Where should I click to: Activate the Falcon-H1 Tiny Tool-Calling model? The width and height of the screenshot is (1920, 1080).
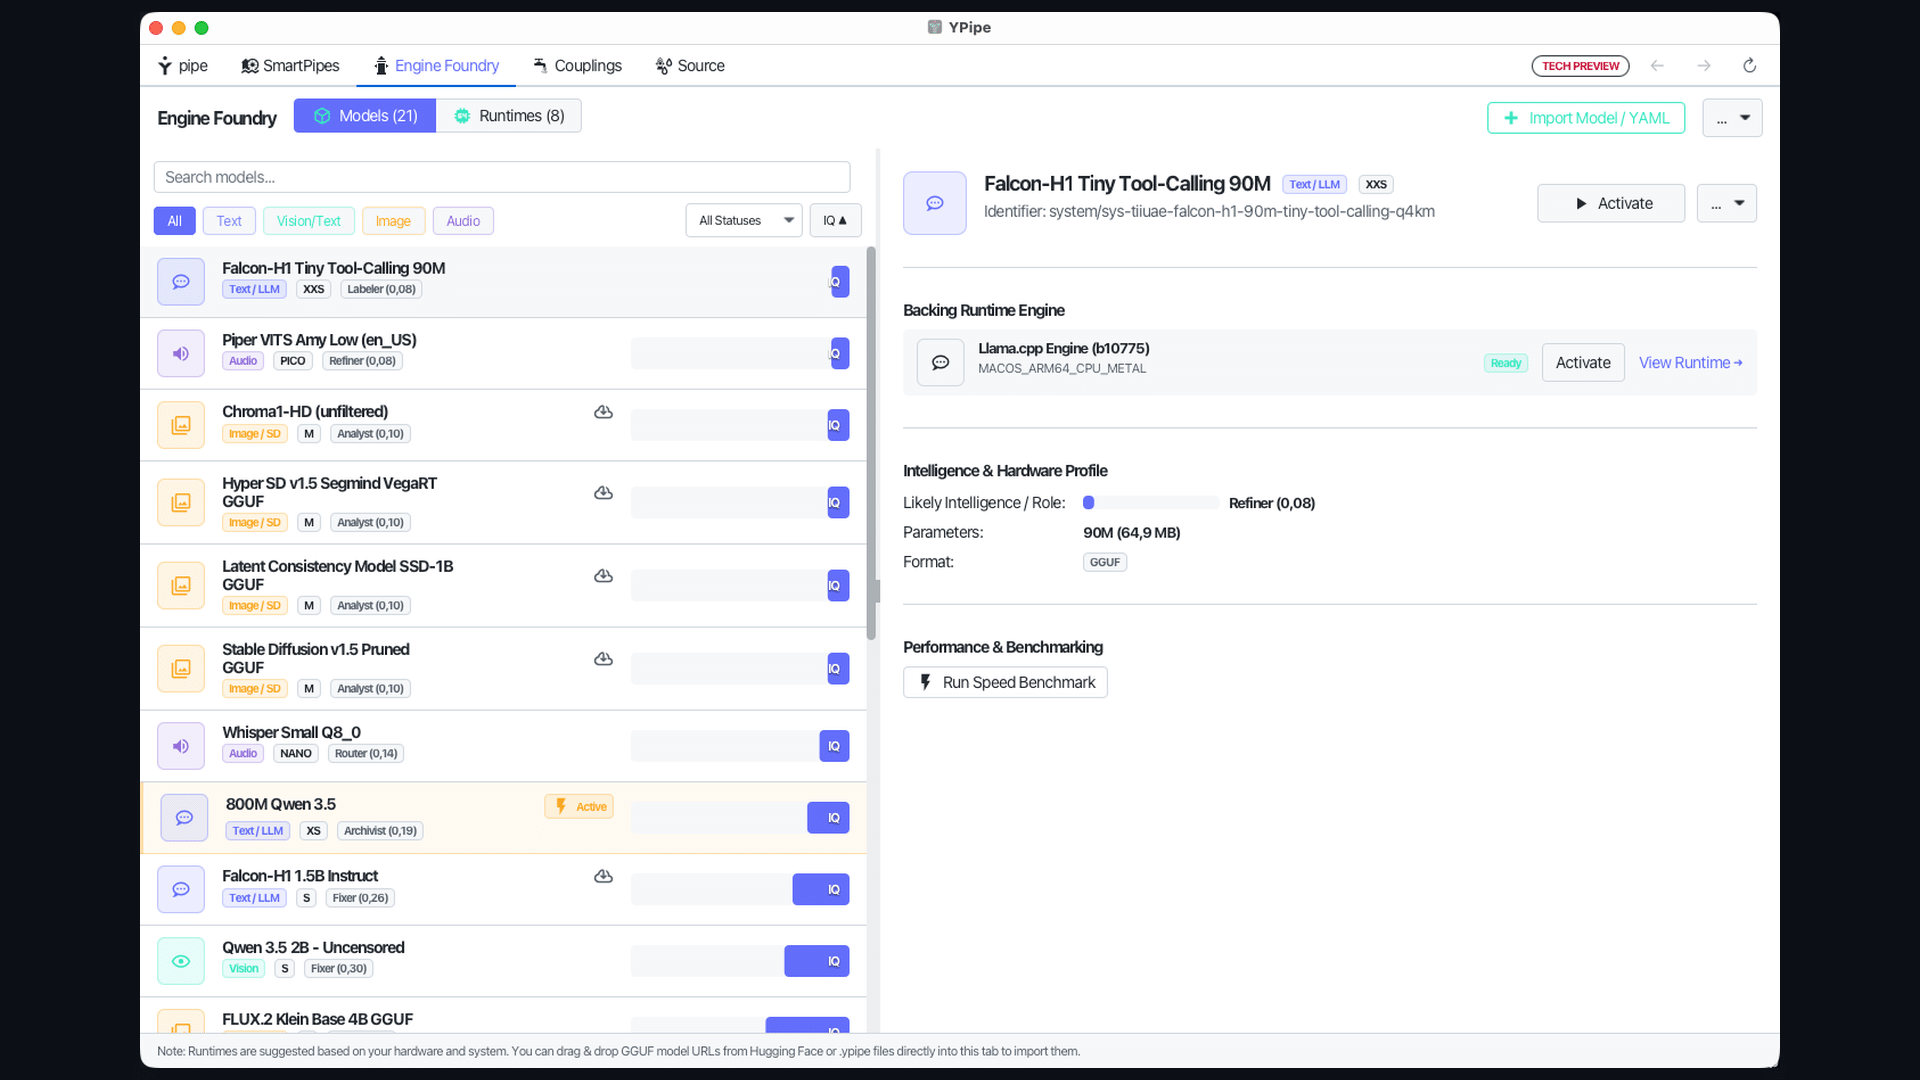coord(1611,203)
